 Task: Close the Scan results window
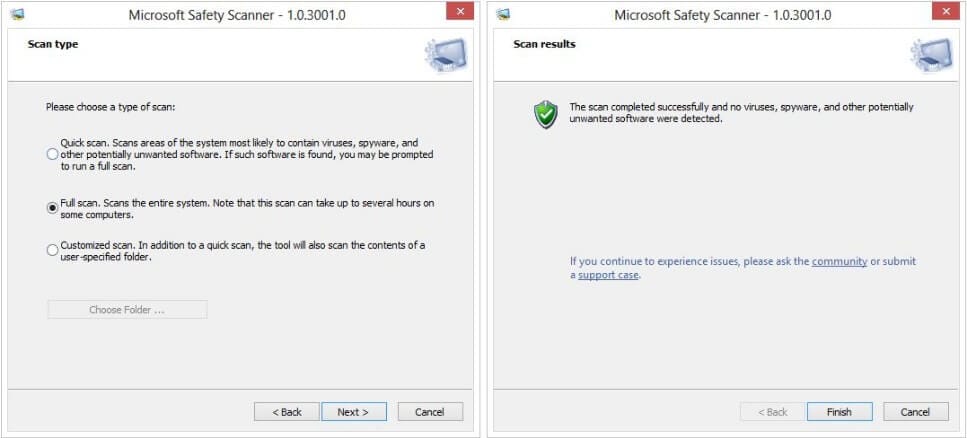coord(946,11)
